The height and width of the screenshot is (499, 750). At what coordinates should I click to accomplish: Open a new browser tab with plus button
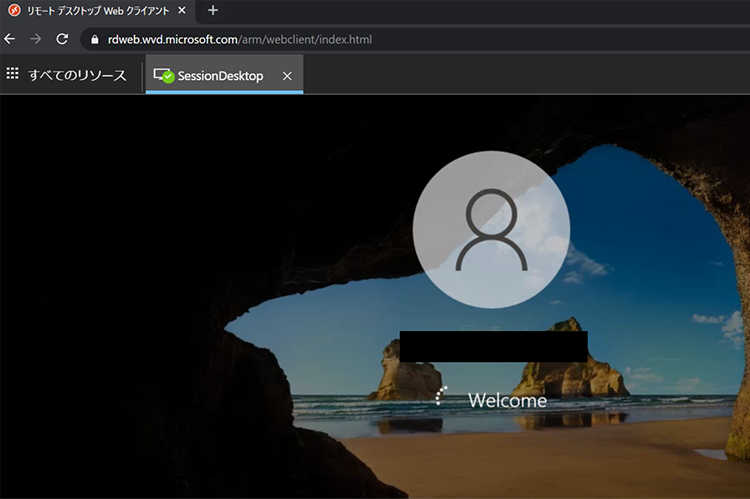click(x=212, y=10)
